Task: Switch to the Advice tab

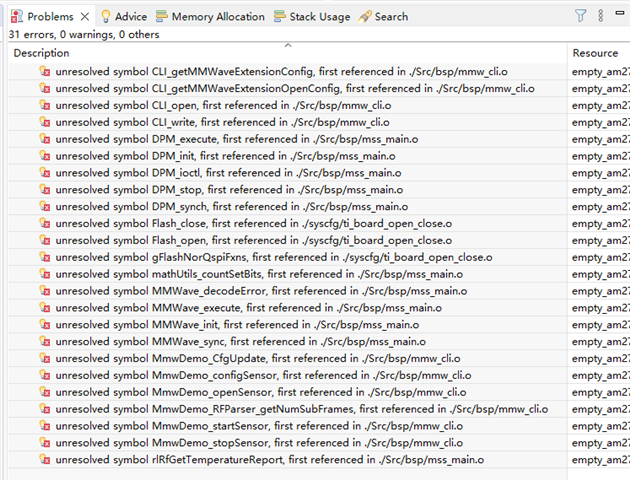Action: pos(123,17)
